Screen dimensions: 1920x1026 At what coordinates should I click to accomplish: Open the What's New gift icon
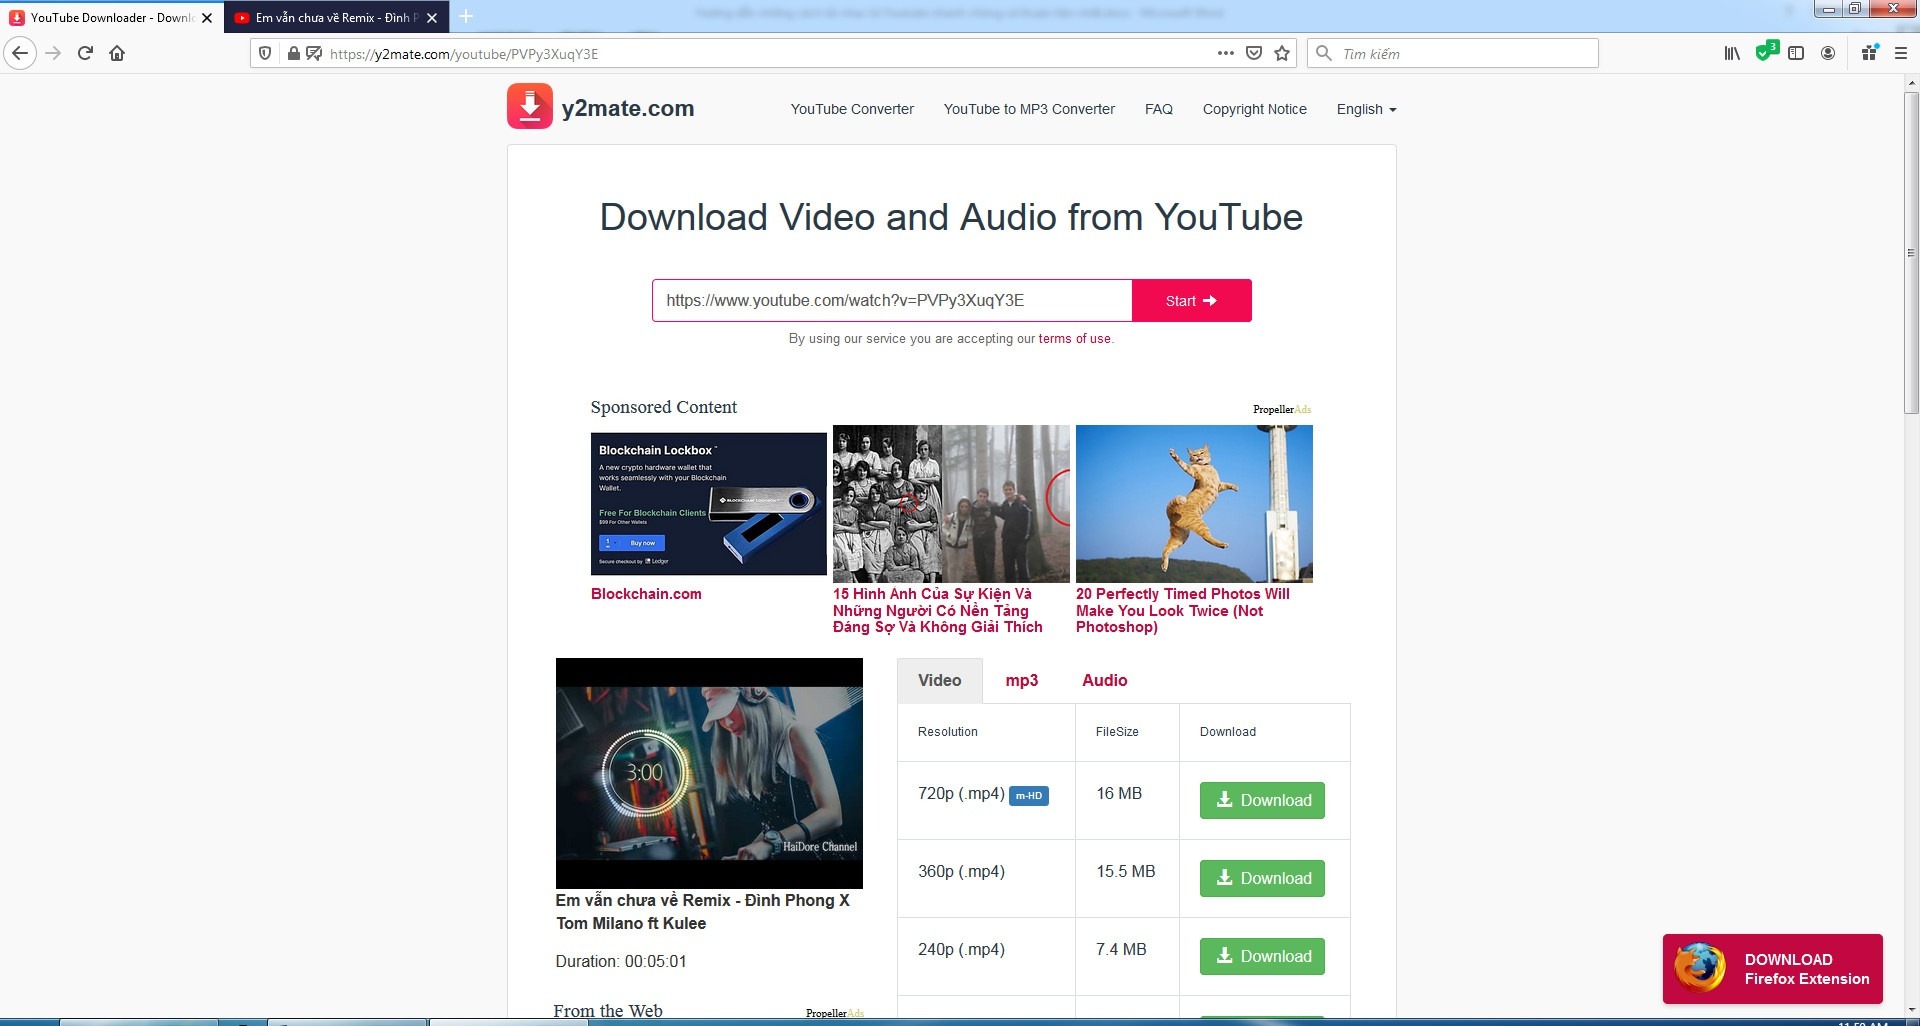1869,53
